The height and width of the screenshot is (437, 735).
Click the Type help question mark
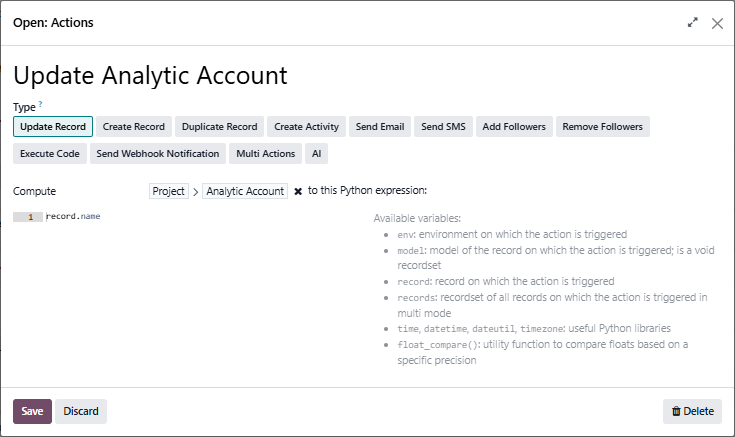pos(40,105)
